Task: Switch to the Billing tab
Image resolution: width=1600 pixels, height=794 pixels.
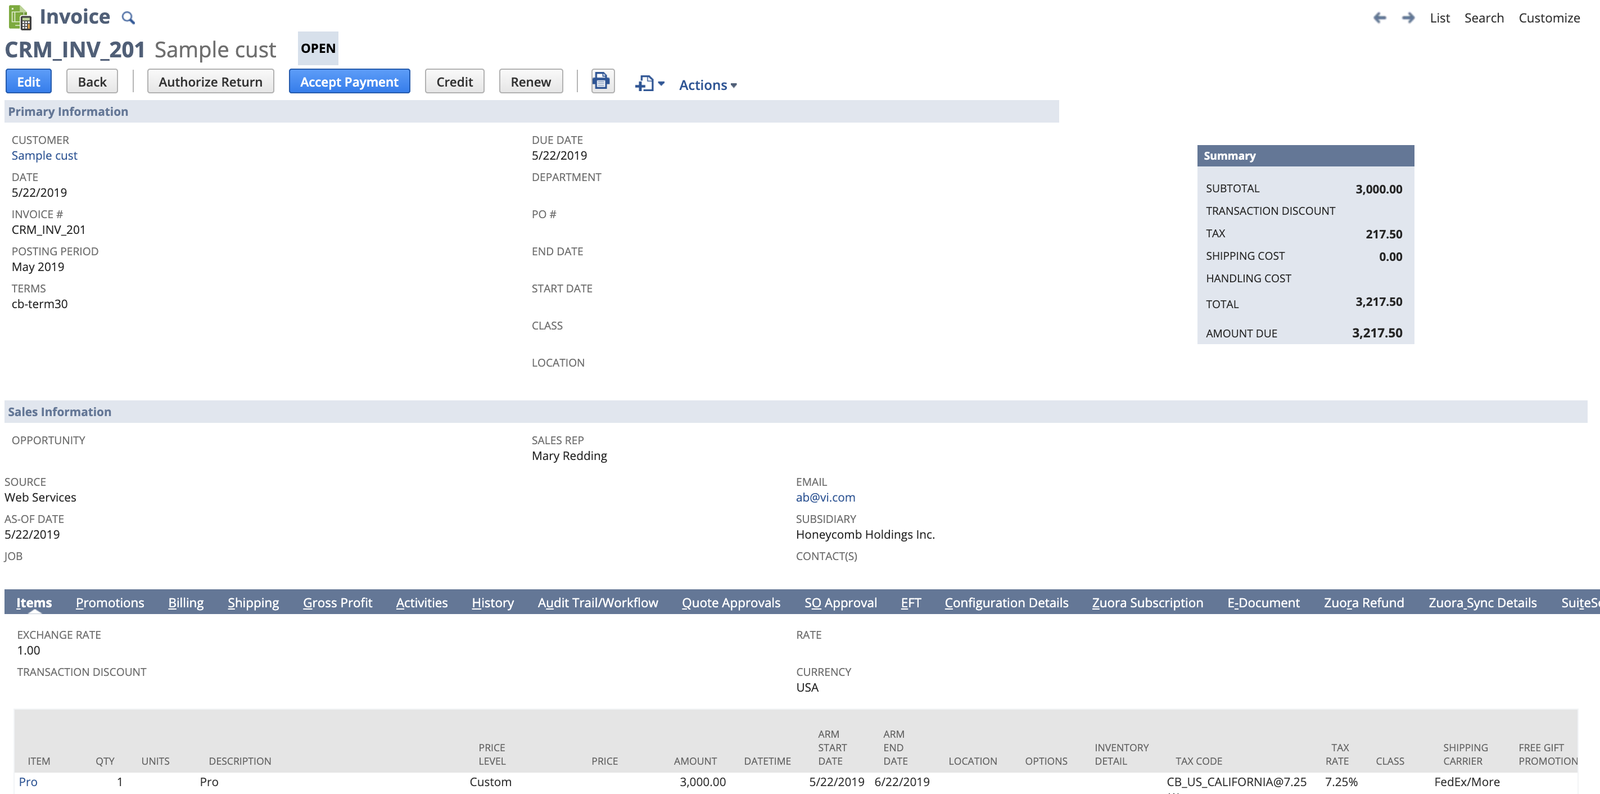Action: [x=185, y=603]
